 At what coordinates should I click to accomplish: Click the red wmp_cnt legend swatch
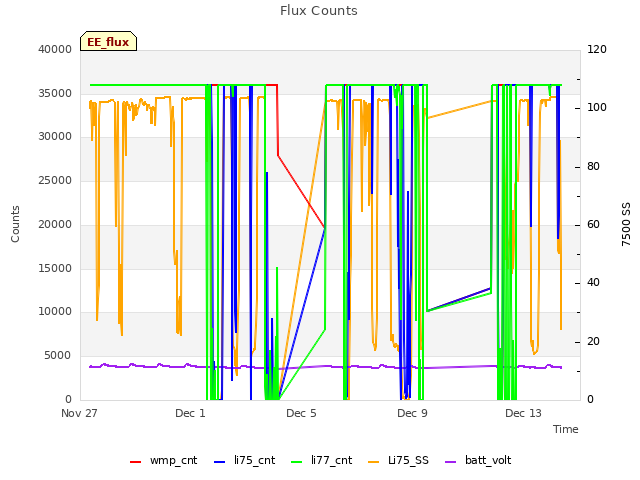pos(135,462)
